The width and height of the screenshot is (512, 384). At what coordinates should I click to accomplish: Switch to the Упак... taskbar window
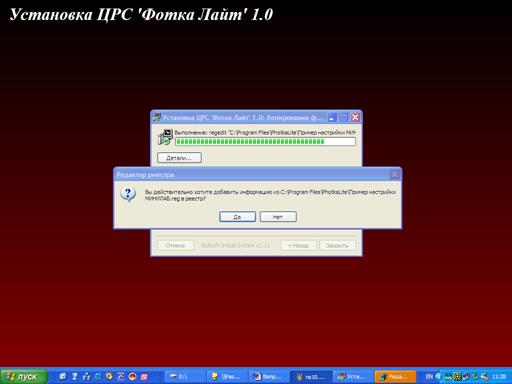(x=226, y=377)
